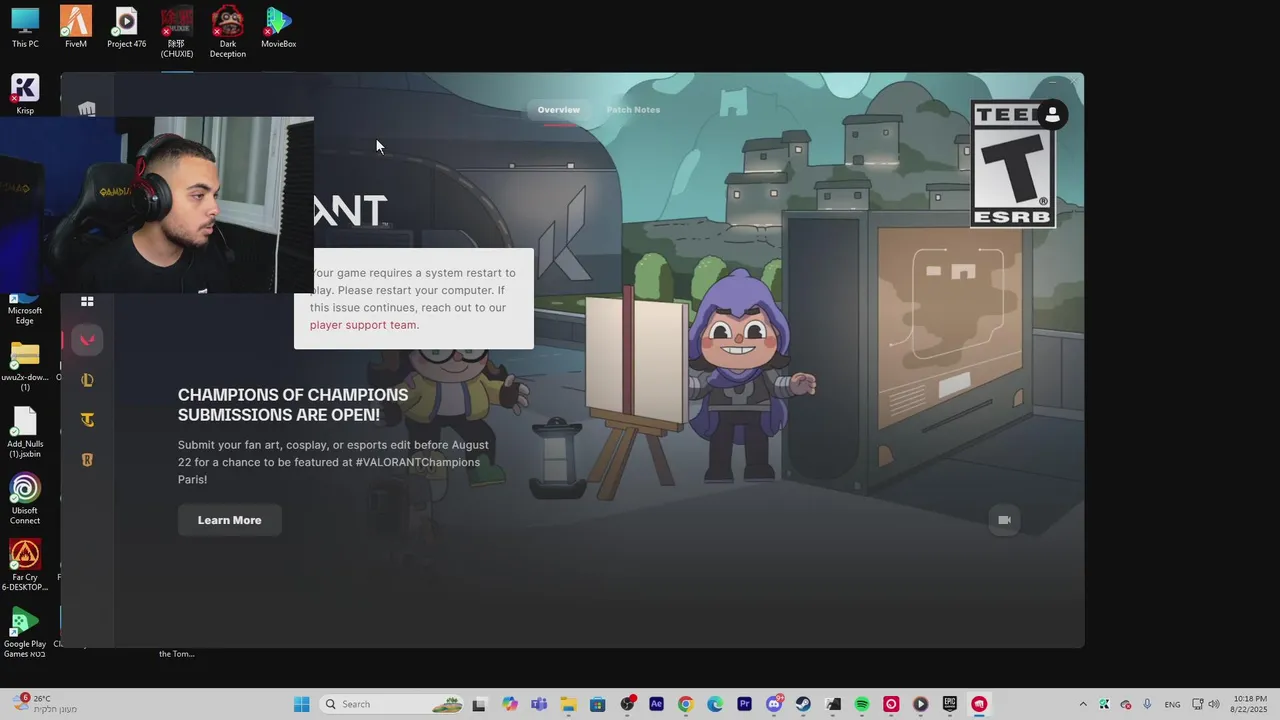Select the VALORANT icon in sidebar
1280x720 pixels.
(87, 340)
